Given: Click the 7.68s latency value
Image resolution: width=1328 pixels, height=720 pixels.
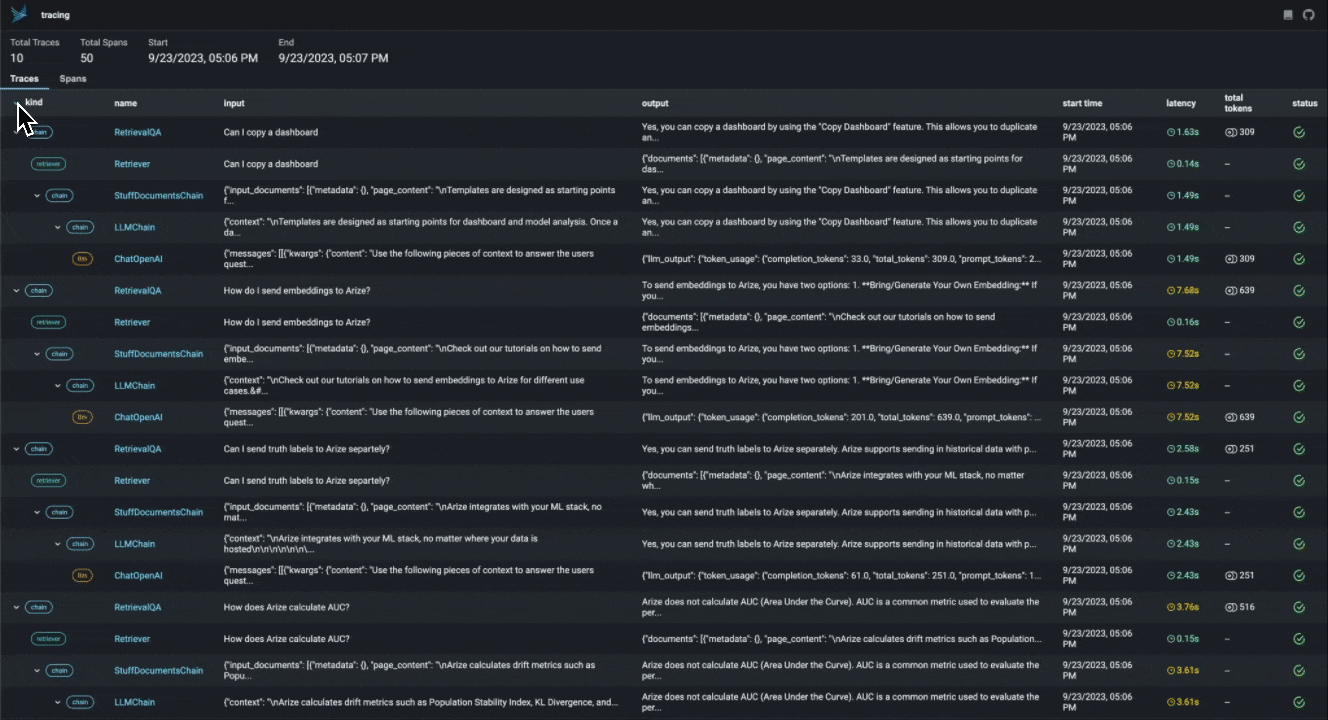Looking at the screenshot, I should tap(1188, 291).
